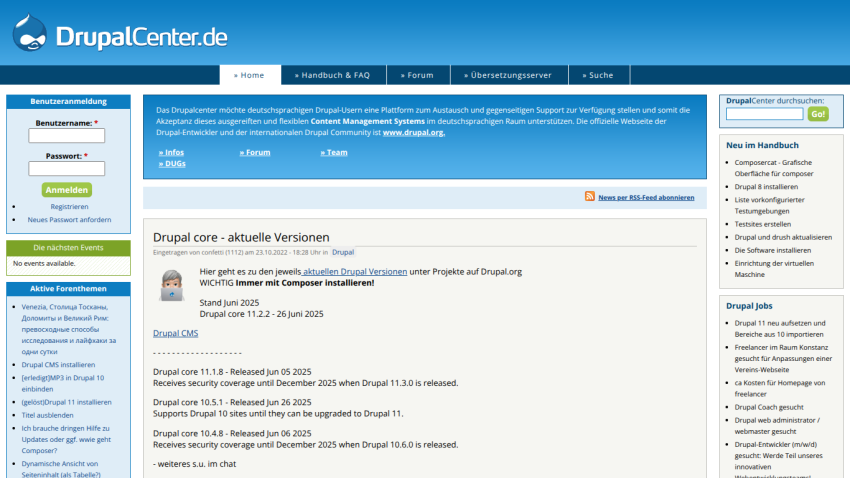Image resolution: width=850 pixels, height=478 pixels.
Task: Click the text No events available.
Action: [x=44, y=263]
